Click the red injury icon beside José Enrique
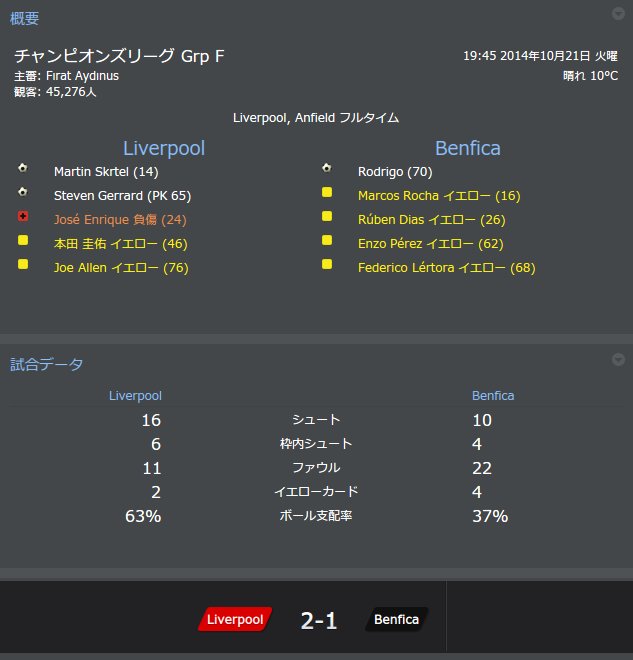Viewport: 633px width, 660px height. tap(23, 216)
